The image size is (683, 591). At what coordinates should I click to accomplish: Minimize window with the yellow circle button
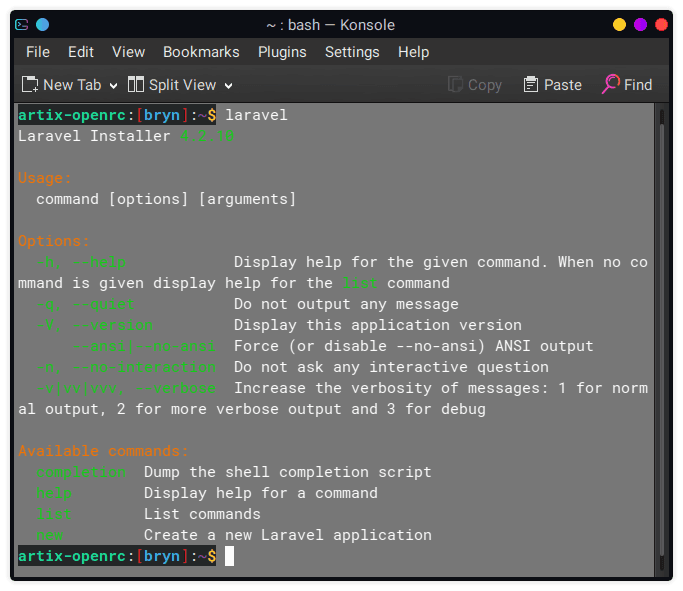click(x=619, y=24)
